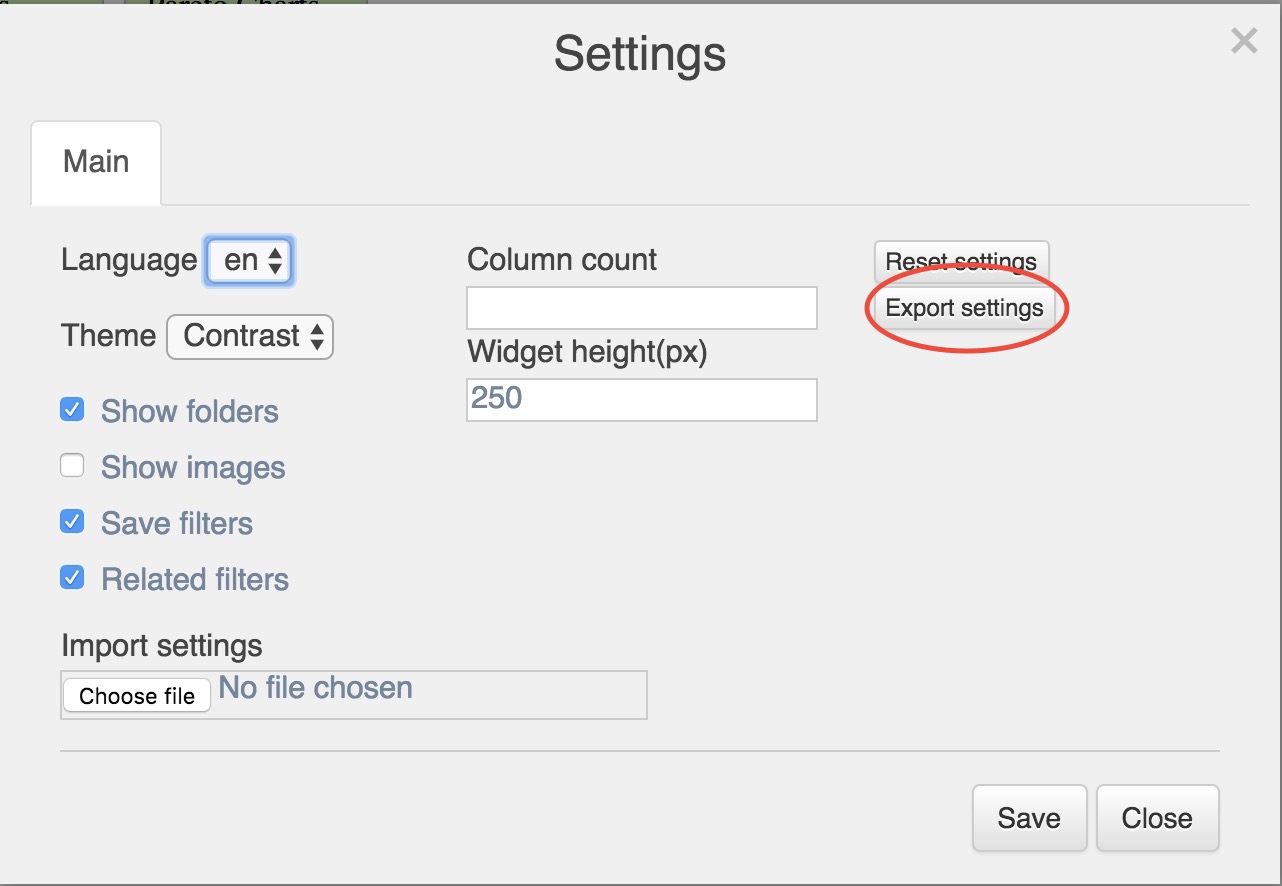Select the Main tab
Screen dimensions: 1282x886
(x=96, y=162)
